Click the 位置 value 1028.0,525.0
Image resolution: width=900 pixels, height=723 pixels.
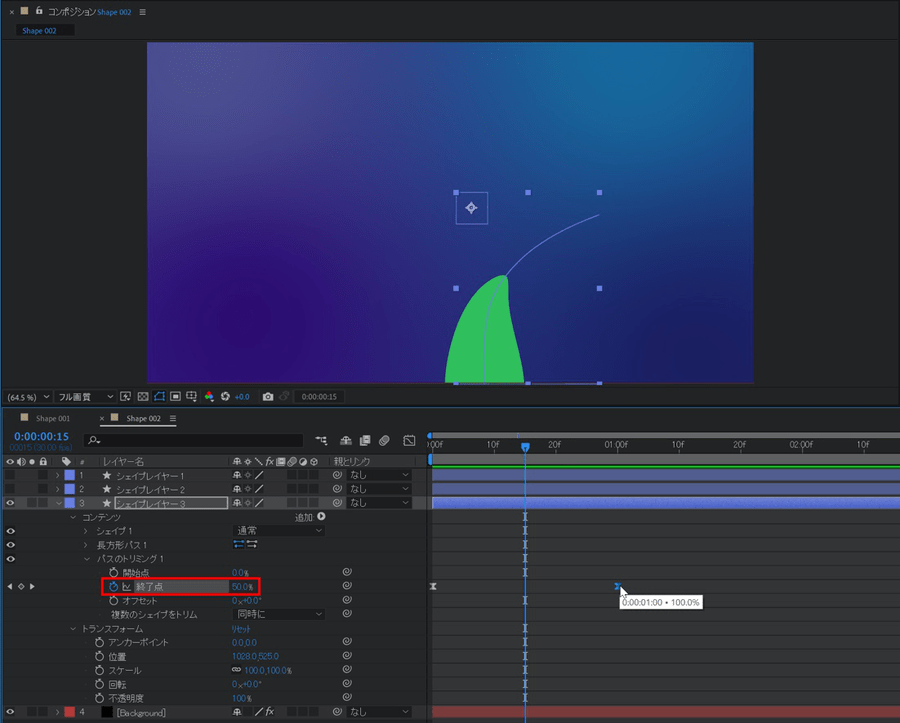[x=255, y=656]
